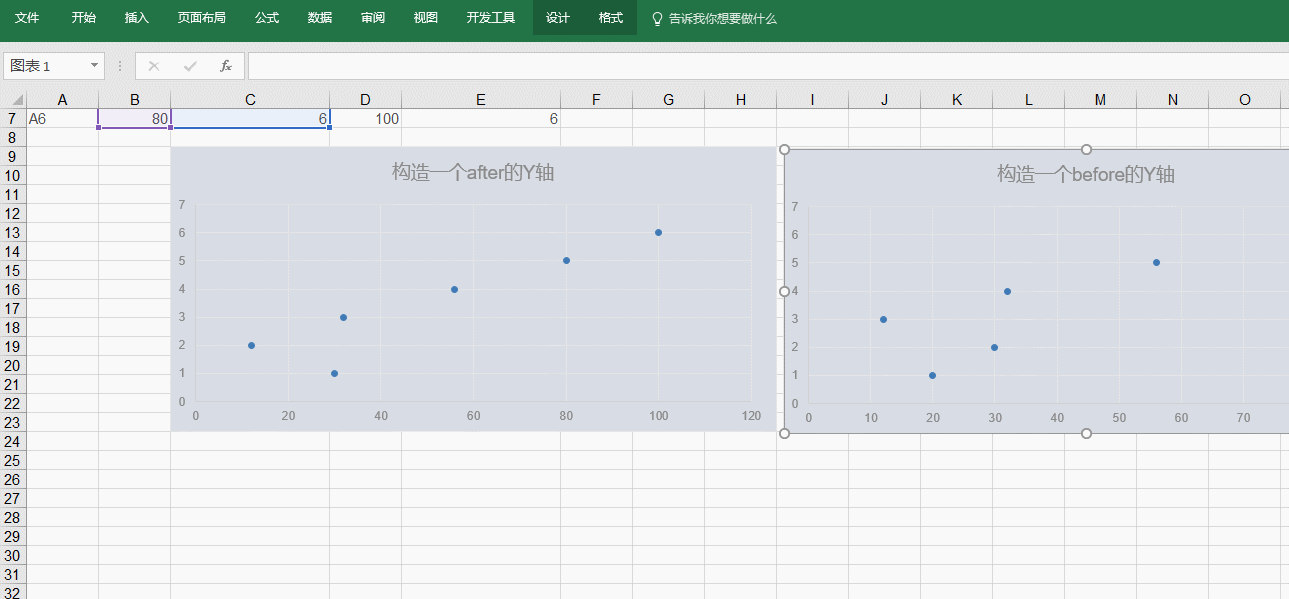This screenshot has height=599, width=1289.
Task: Click cell D7 containing 100
Action: [365, 119]
